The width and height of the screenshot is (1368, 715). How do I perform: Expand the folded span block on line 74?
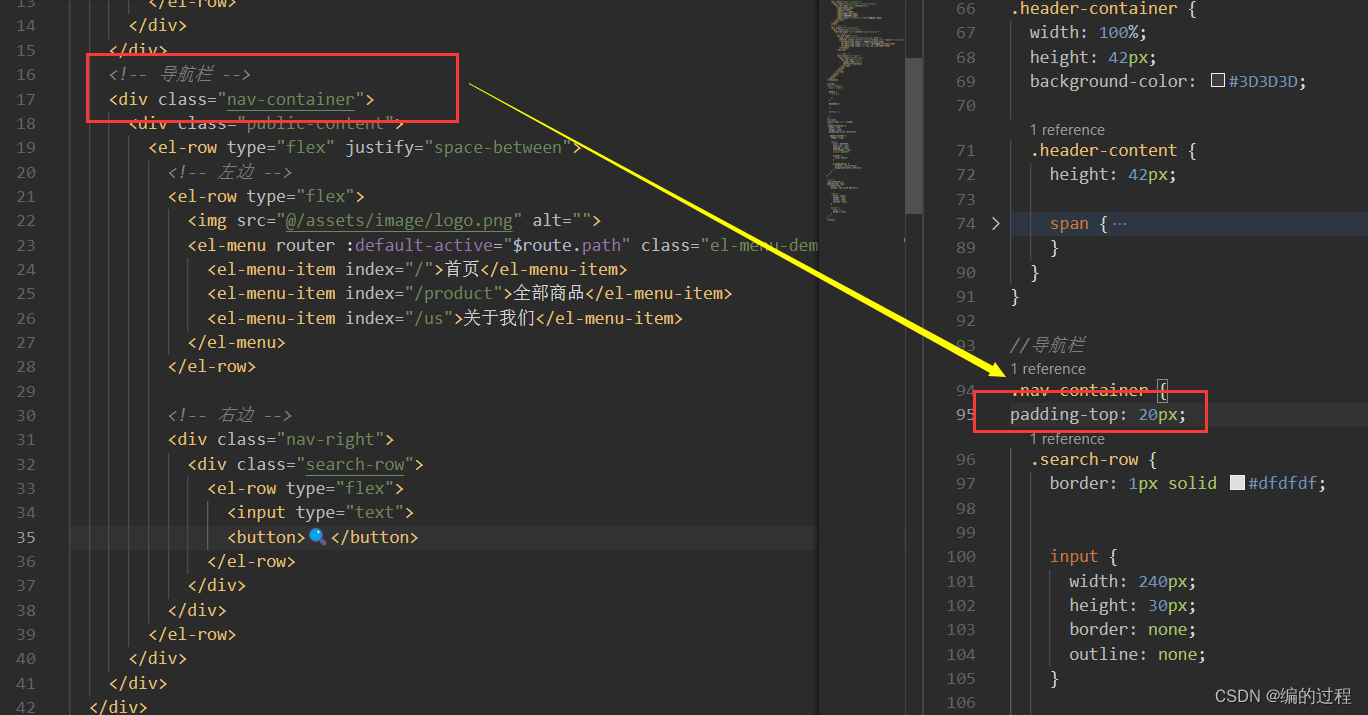(995, 223)
